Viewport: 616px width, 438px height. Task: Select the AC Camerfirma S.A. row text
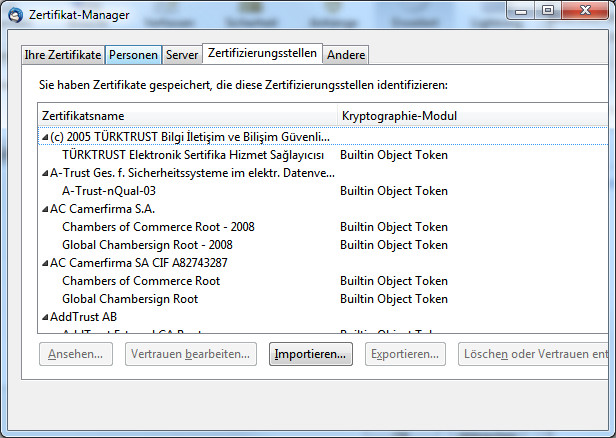[x=103, y=209]
